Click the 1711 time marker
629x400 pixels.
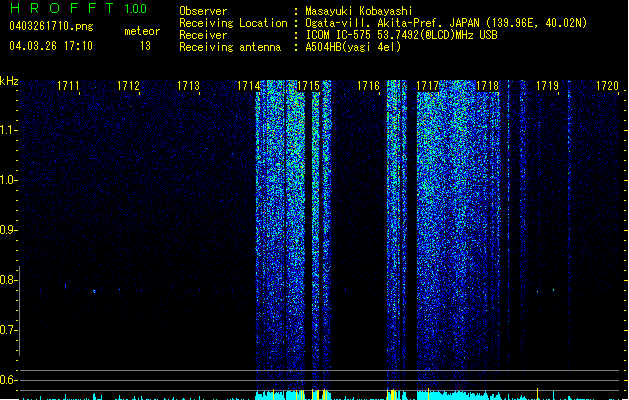(68, 86)
